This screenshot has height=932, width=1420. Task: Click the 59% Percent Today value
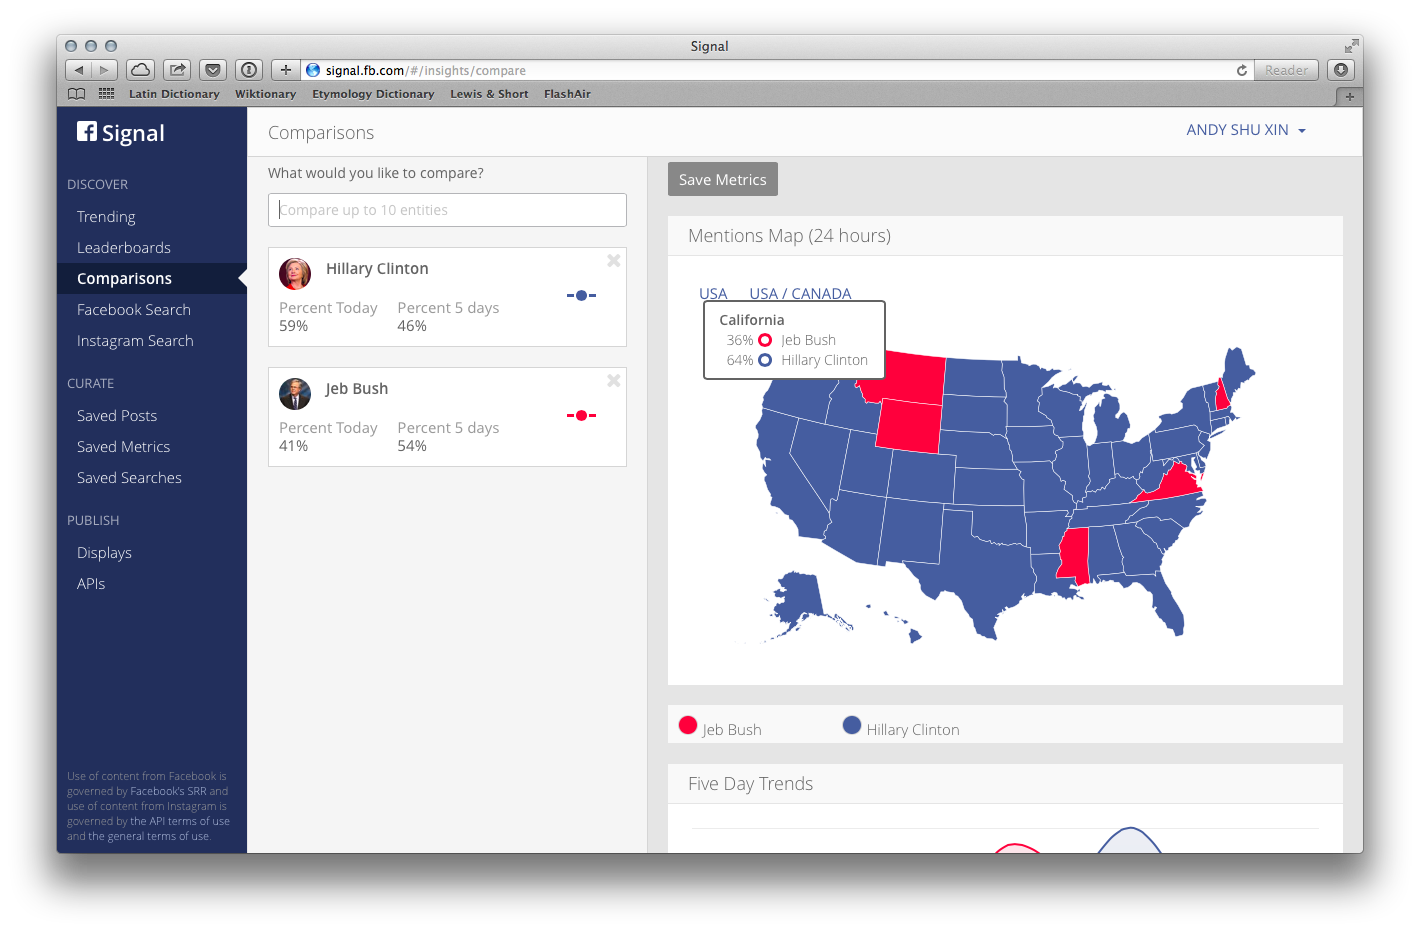(293, 326)
